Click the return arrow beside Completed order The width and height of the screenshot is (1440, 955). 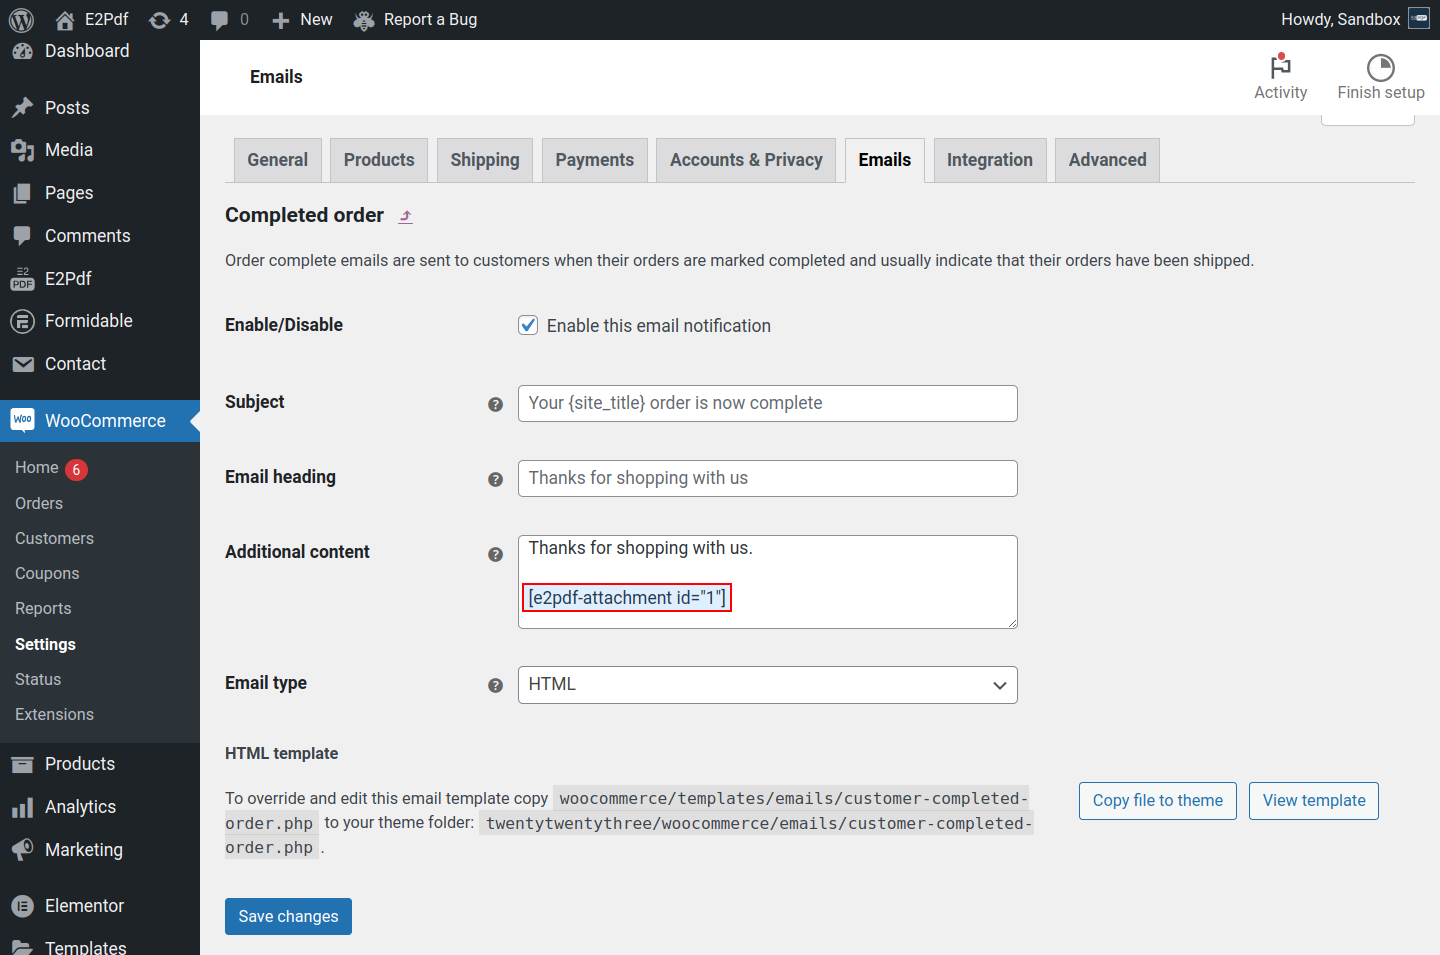[405, 216]
